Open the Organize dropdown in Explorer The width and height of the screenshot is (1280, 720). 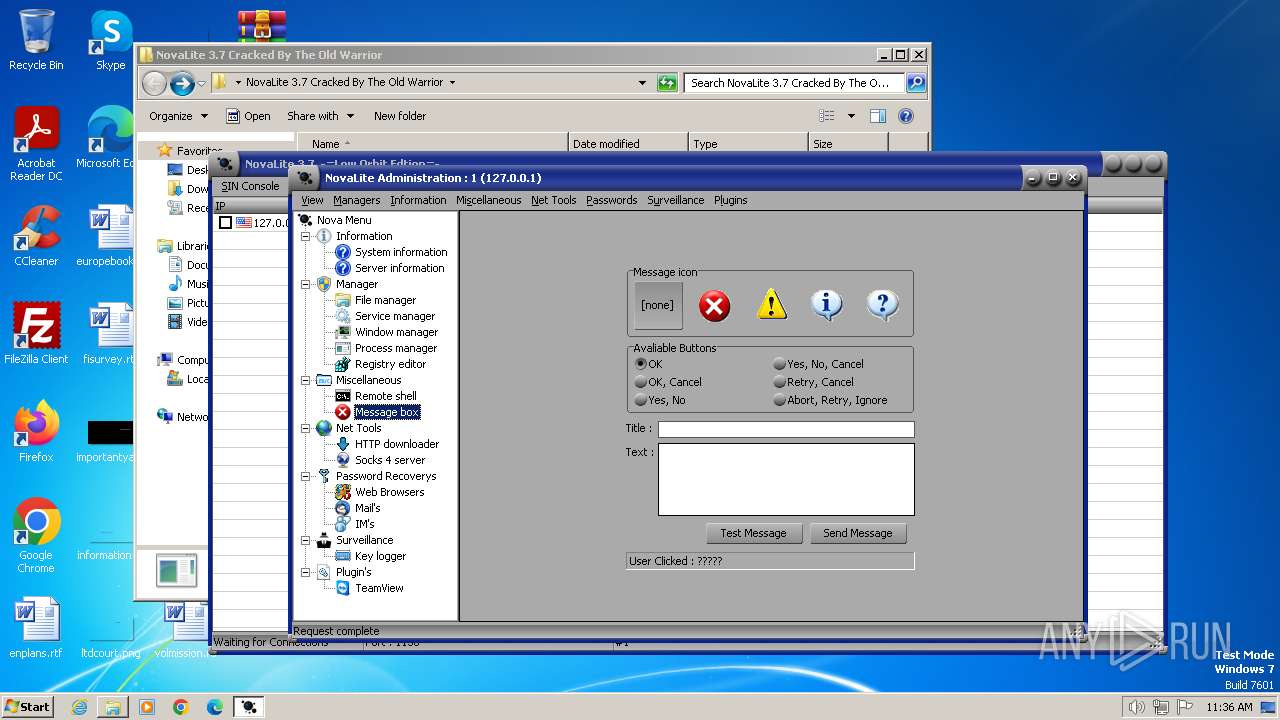pos(178,116)
